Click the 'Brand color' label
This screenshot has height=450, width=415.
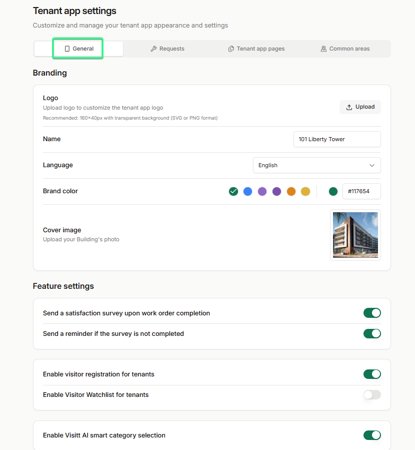coord(60,191)
